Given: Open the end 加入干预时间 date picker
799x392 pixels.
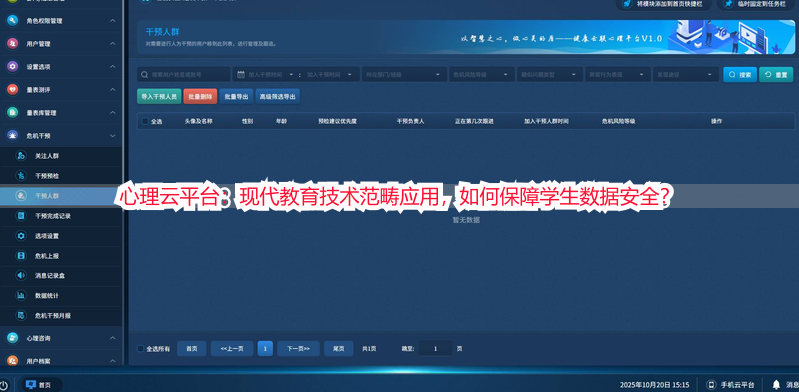Looking at the screenshot, I should click(x=329, y=74).
